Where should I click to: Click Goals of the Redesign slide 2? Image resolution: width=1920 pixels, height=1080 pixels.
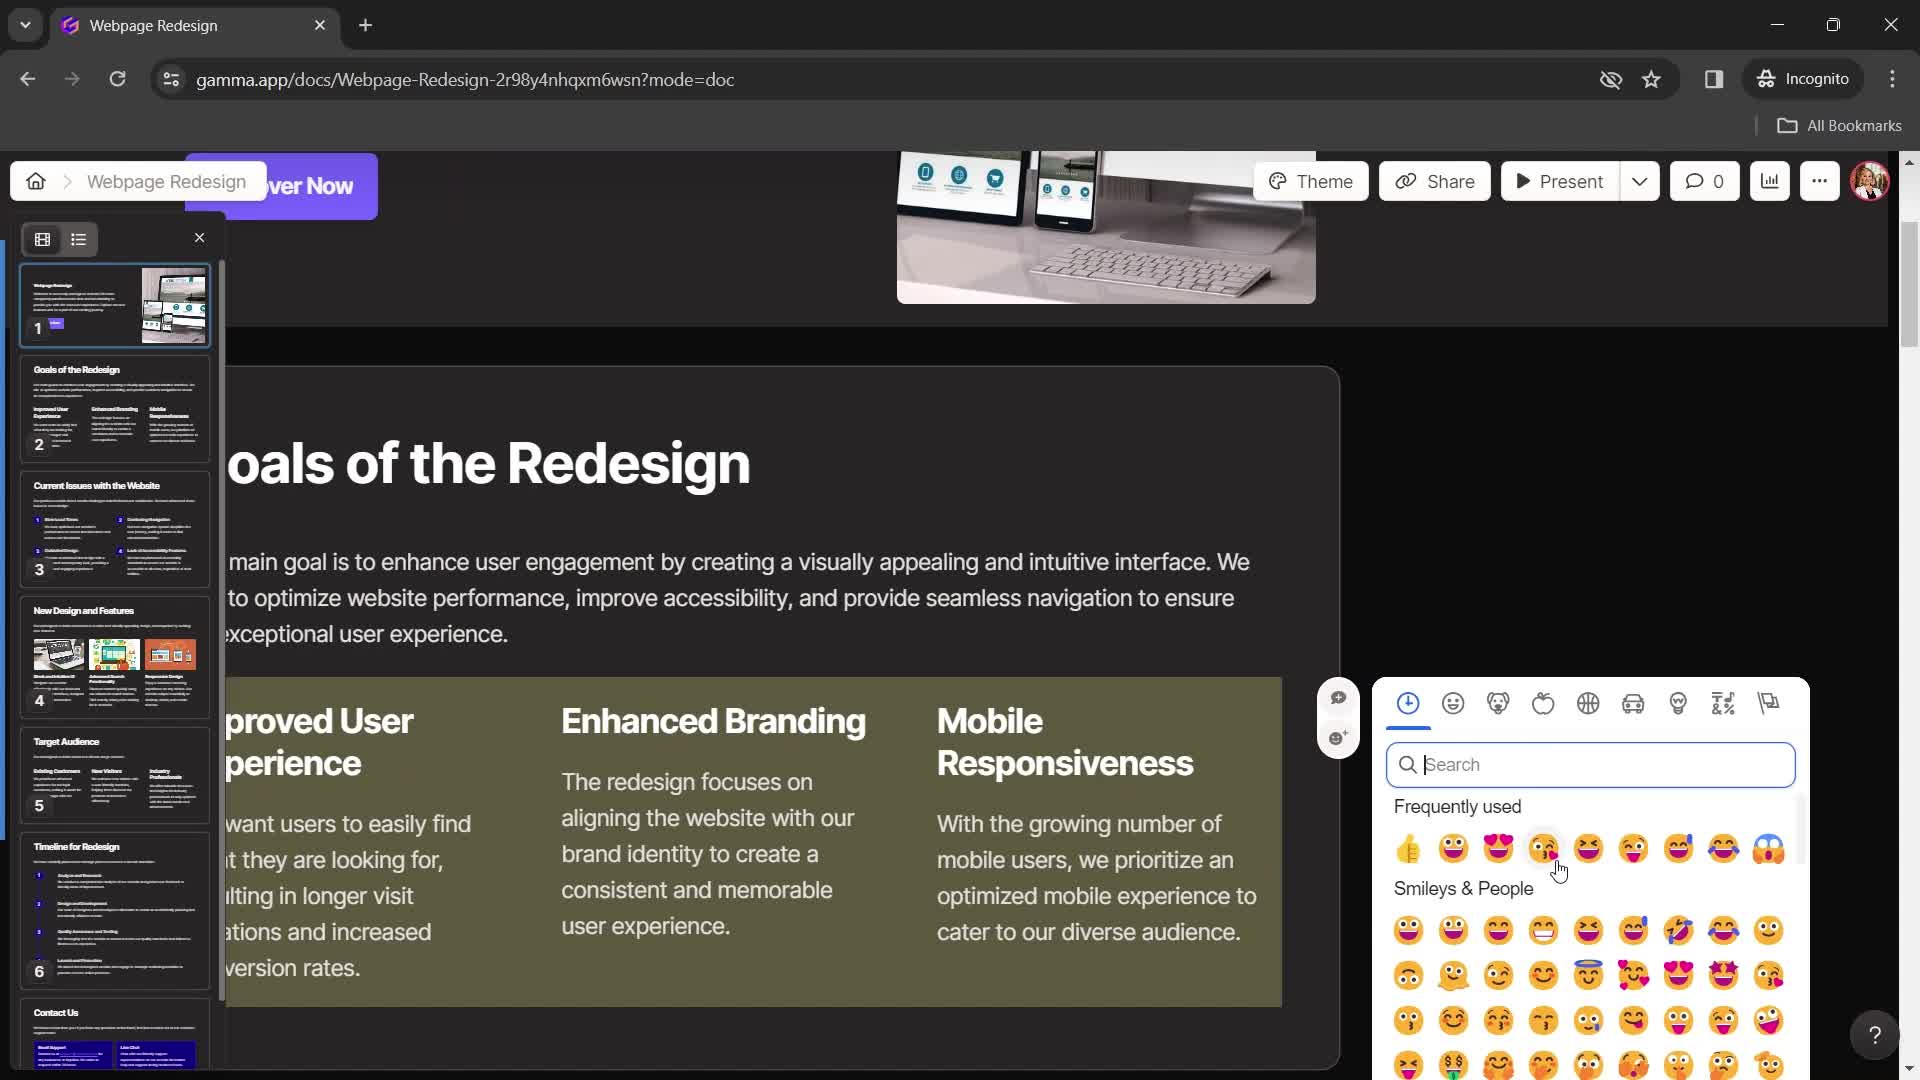pos(115,409)
